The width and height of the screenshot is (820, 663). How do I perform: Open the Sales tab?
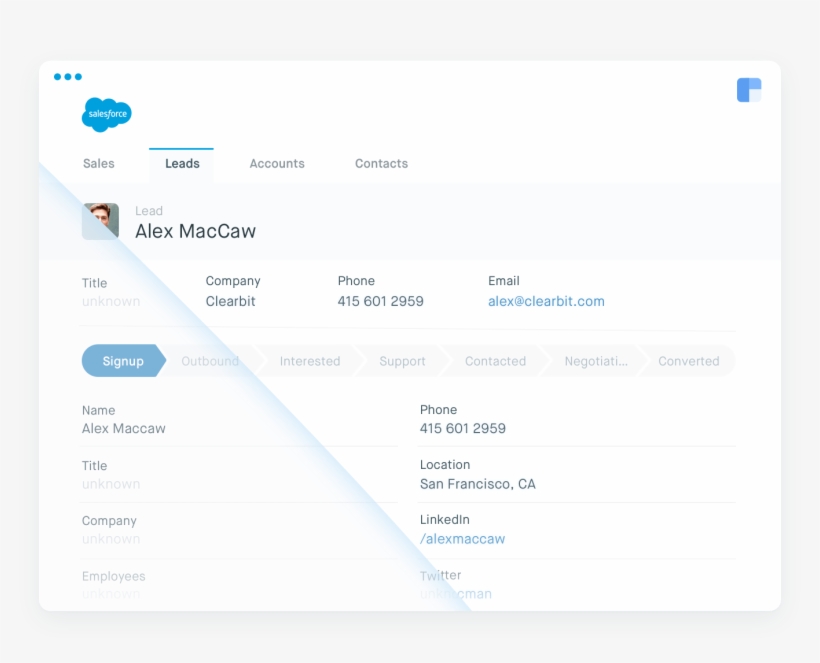pyautogui.click(x=98, y=164)
